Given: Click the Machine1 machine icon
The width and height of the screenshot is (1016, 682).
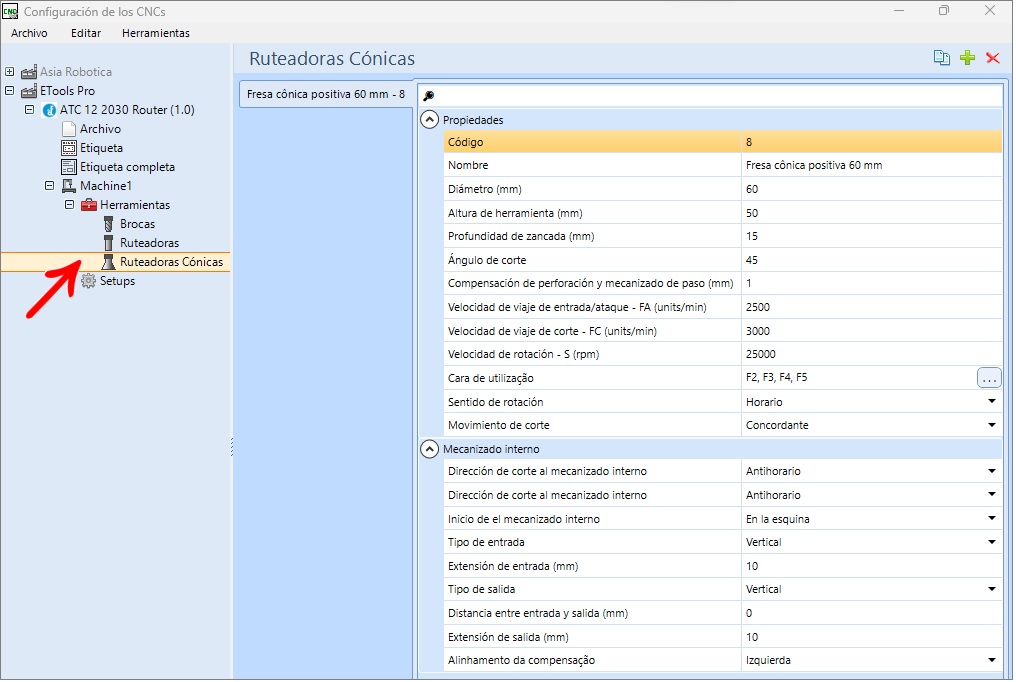Looking at the screenshot, I should (69, 186).
